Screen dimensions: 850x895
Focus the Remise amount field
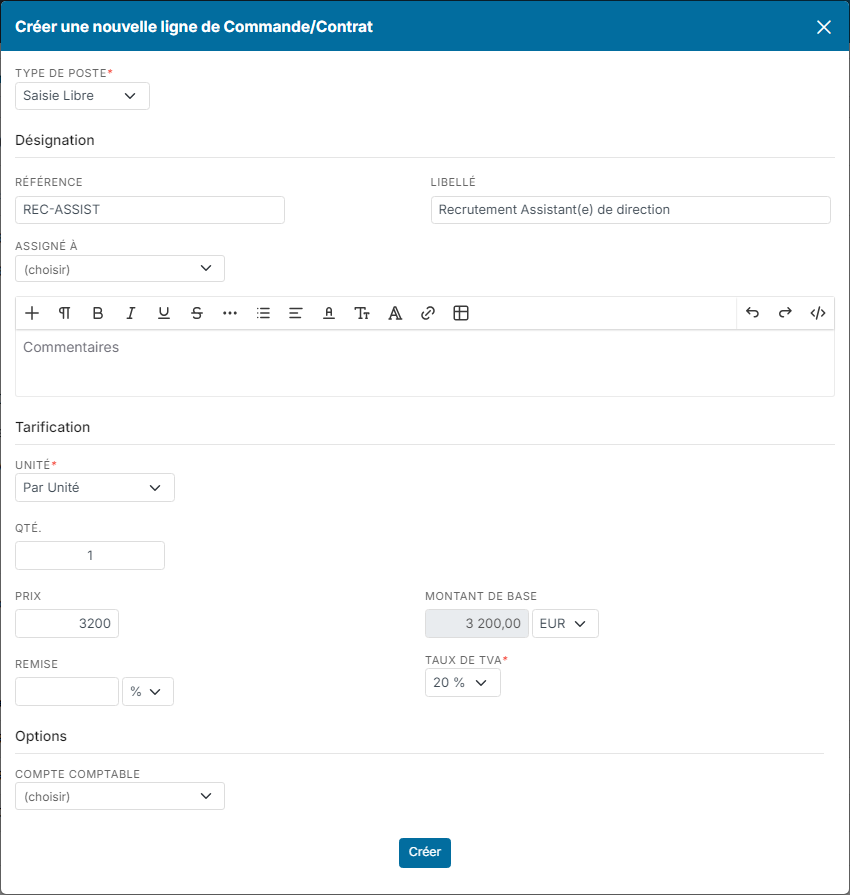point(67,692)
